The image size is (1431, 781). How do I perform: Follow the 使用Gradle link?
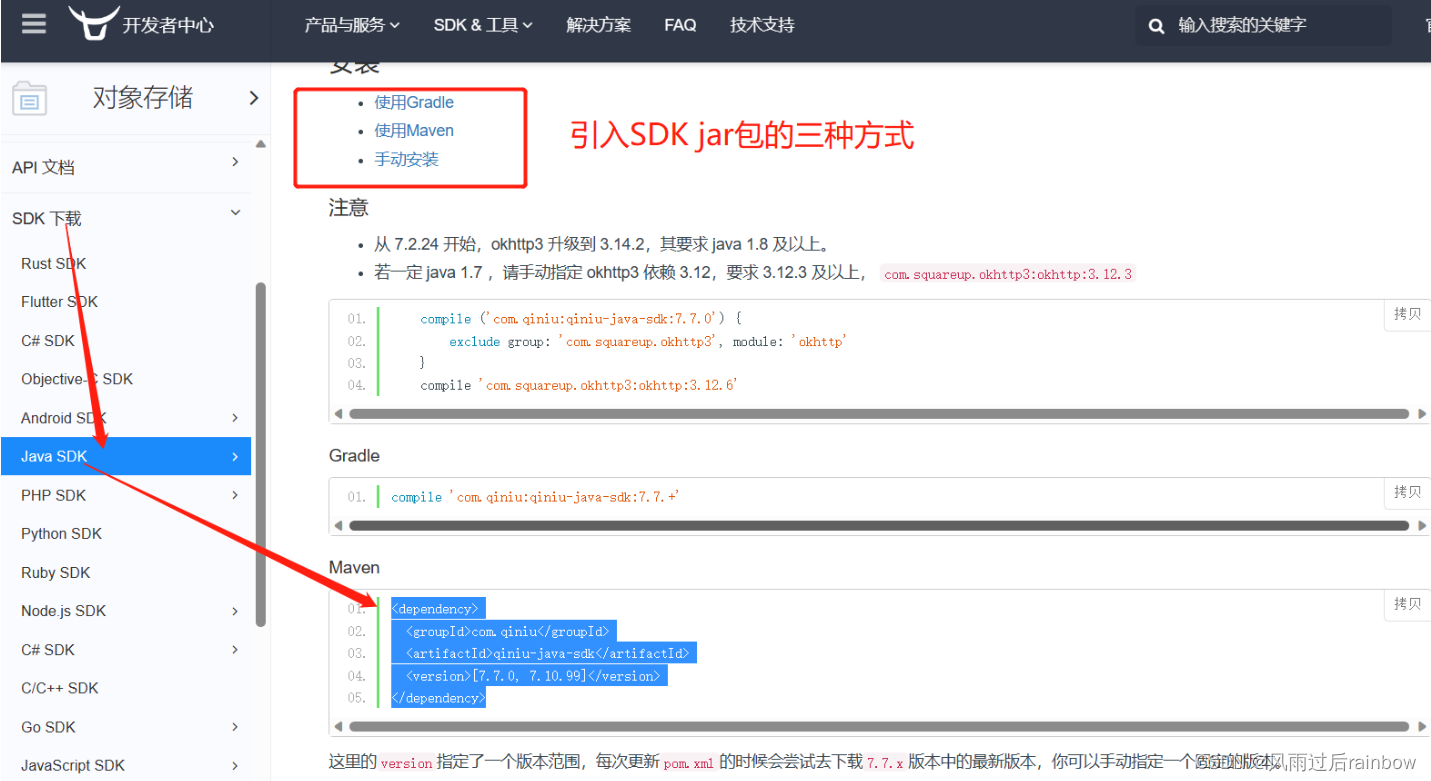pyautogui.click(x=414, y=102)
